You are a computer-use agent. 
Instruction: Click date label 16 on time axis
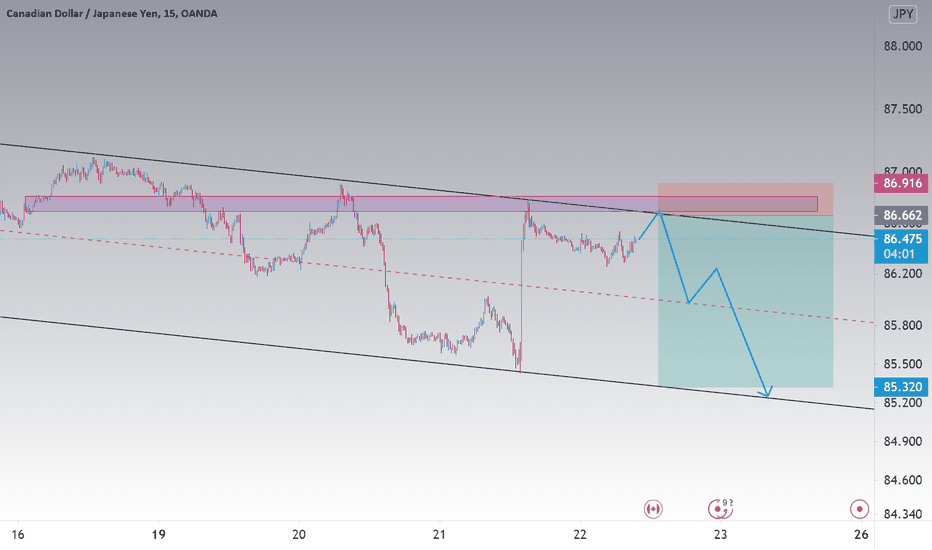coord(18,535)
